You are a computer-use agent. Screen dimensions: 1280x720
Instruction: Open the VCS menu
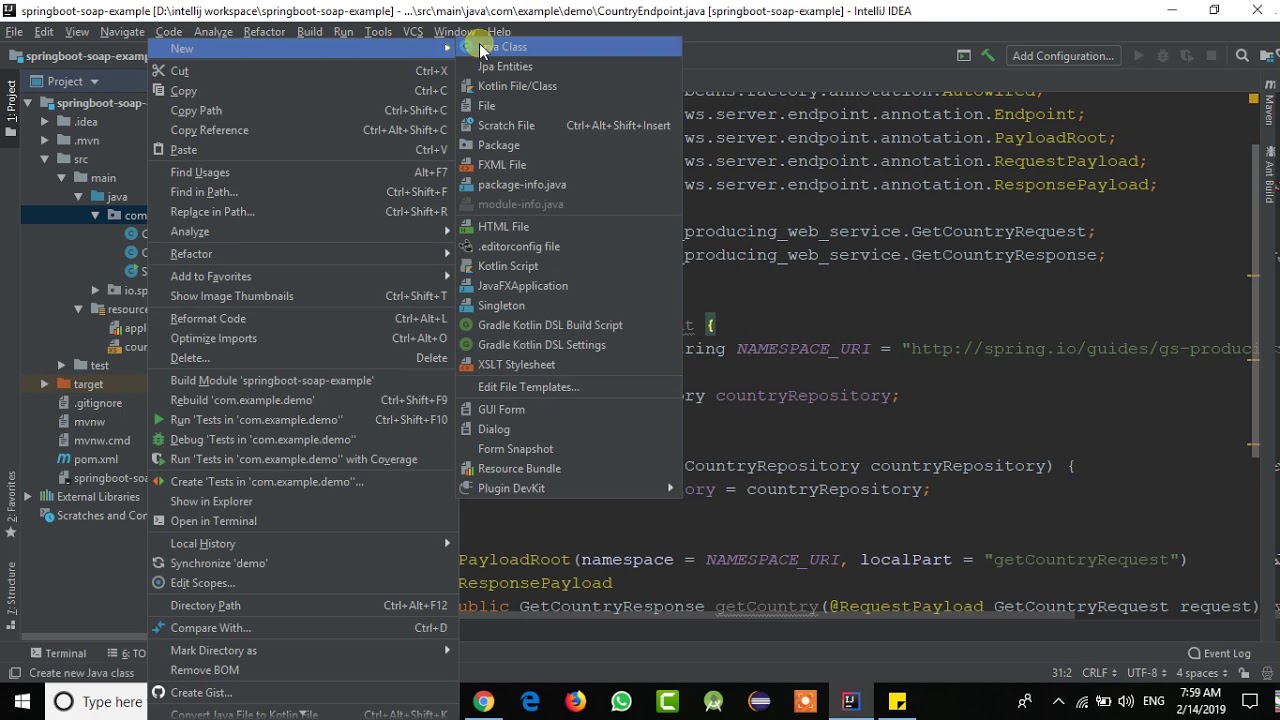coord(413,32)
